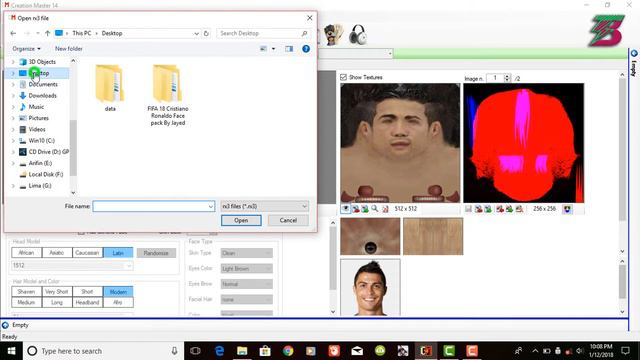Open the Eyes Color Light Brown dropdown
The width and height of the screenshot is (640, 360).
pyautogui.click(x=247, y=269)
